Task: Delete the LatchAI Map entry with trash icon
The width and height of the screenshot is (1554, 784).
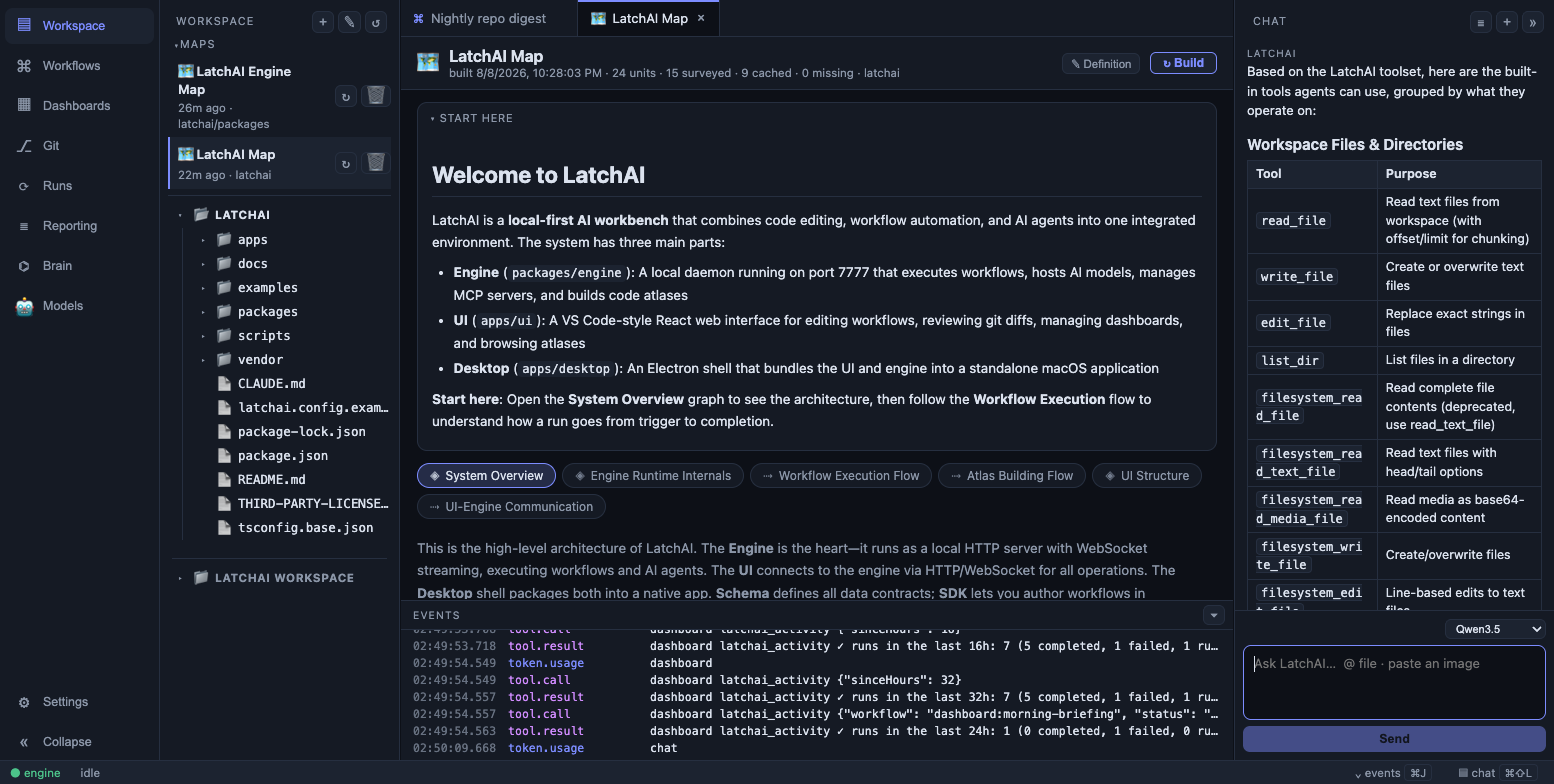Action: (375, 162)
